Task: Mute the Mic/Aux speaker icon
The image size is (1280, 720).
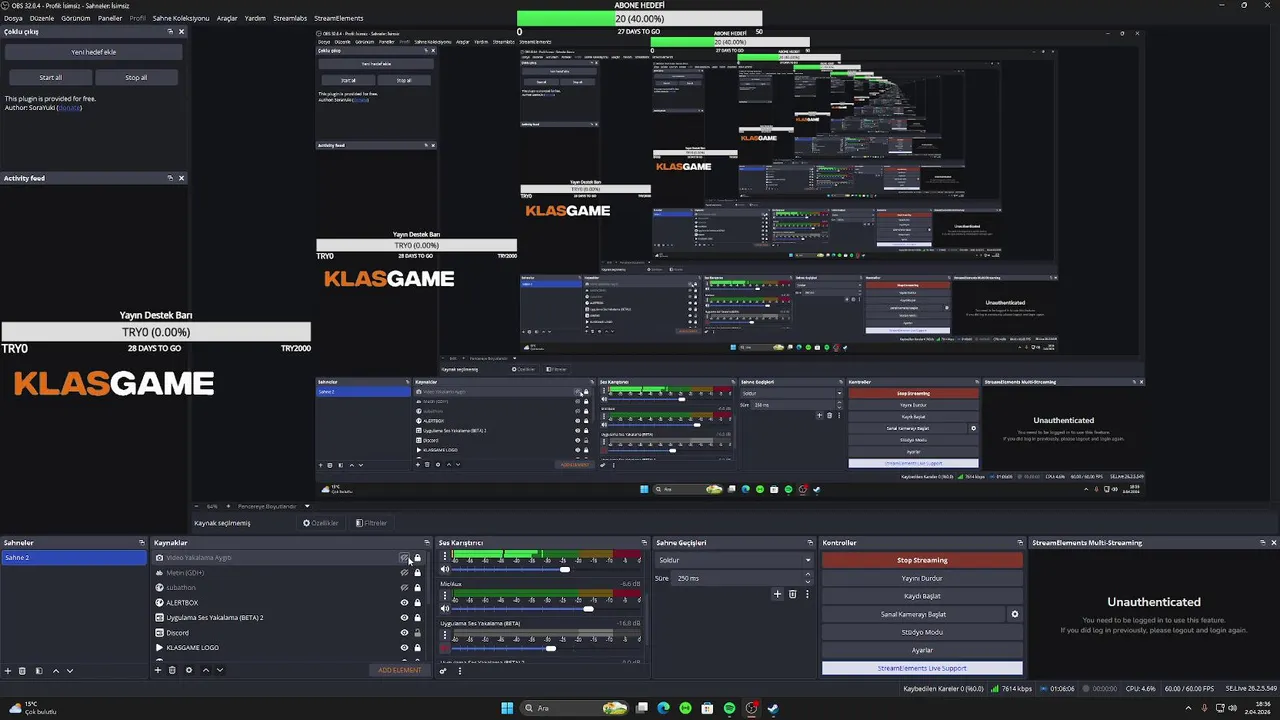Action: pos(446,608)
